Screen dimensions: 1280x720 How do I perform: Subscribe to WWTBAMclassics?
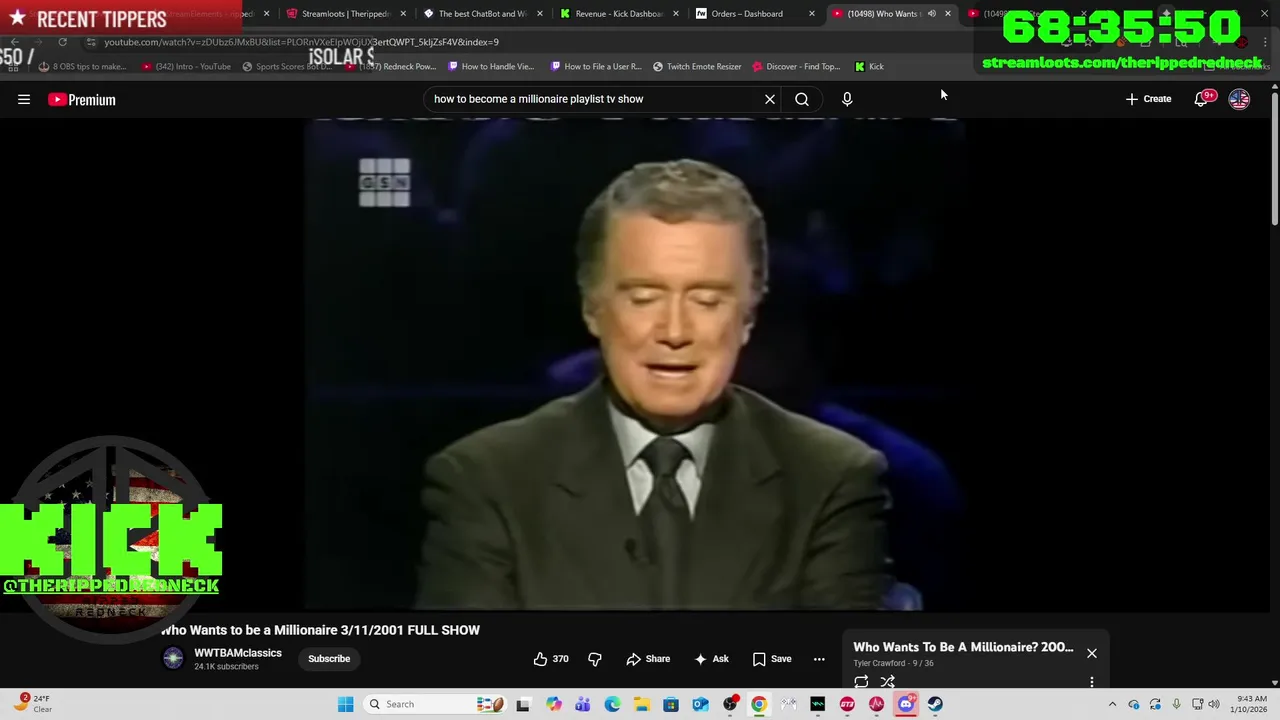point(329,659)
